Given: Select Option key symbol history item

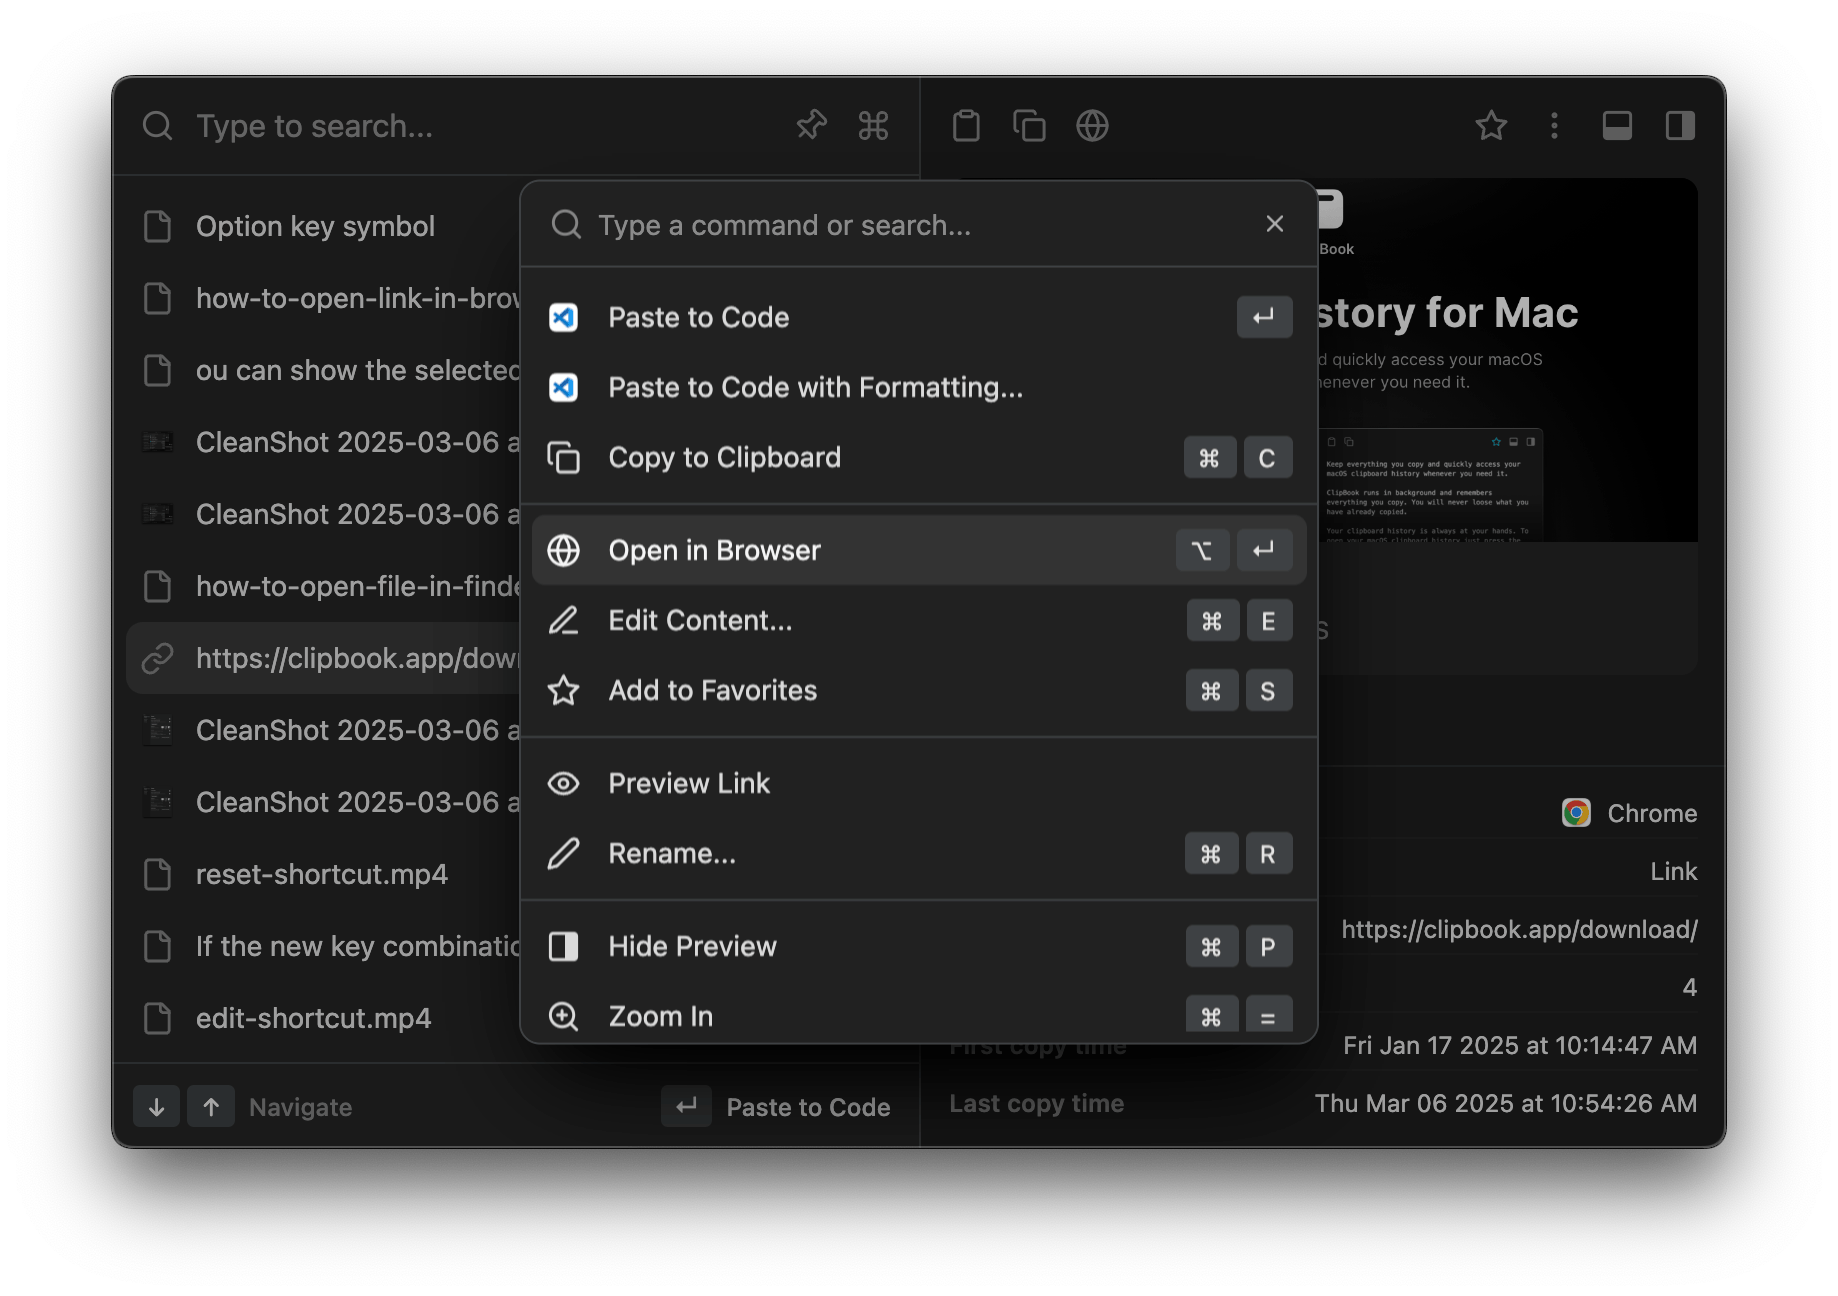Looking at the screenshot, I should [x=325, y=226].
